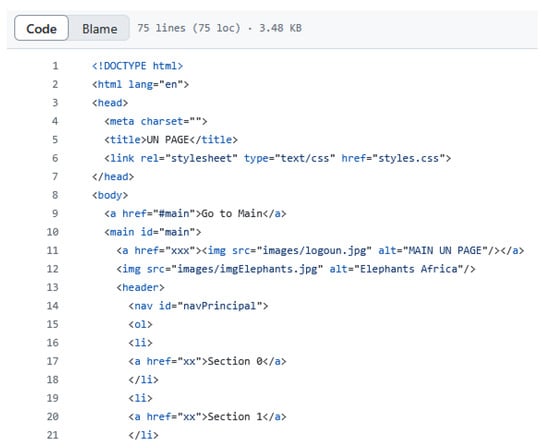Click the '</li>' tag on line 21
The image size is (550, 448).
tap(143, 435)
